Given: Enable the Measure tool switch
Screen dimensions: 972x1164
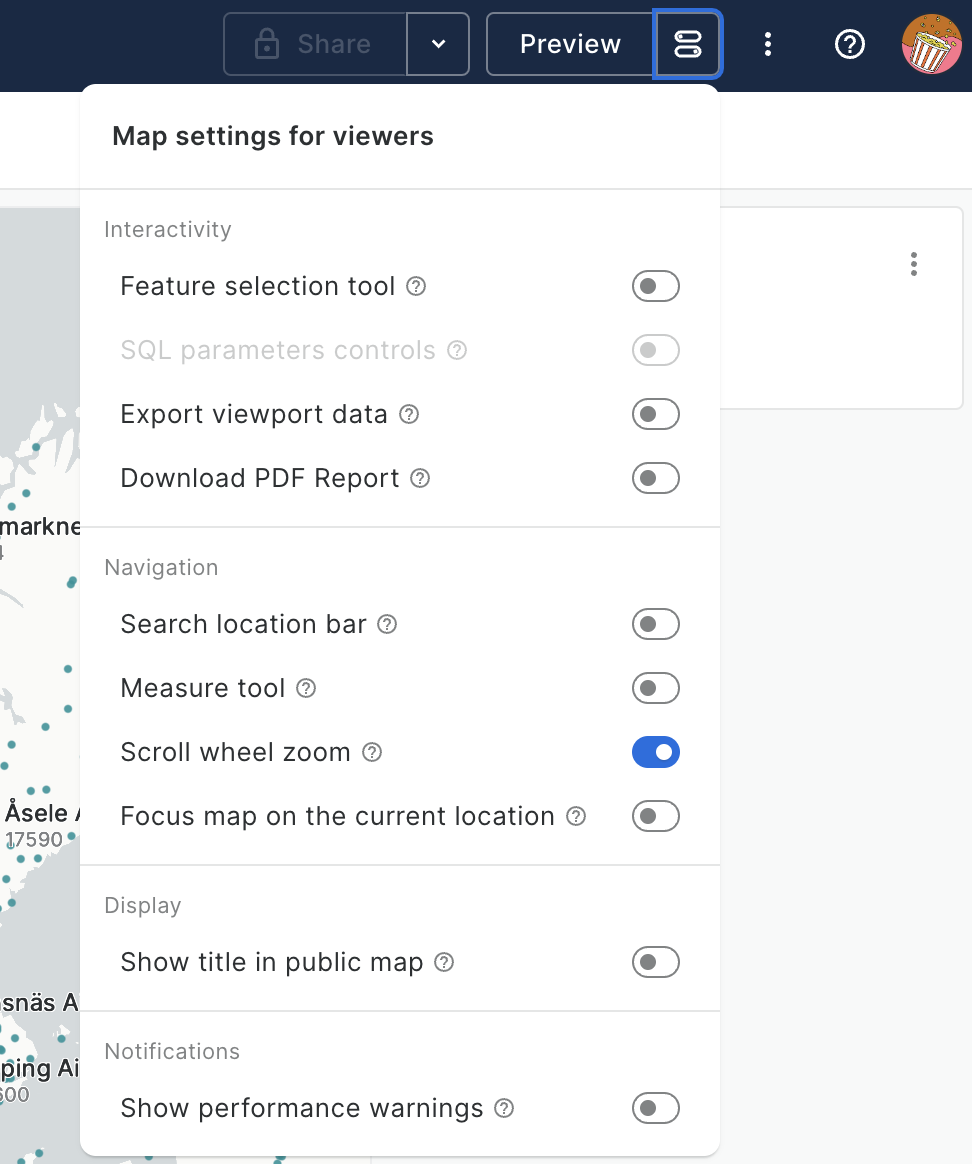Looking at the screenshot, I should coord(655,688).
